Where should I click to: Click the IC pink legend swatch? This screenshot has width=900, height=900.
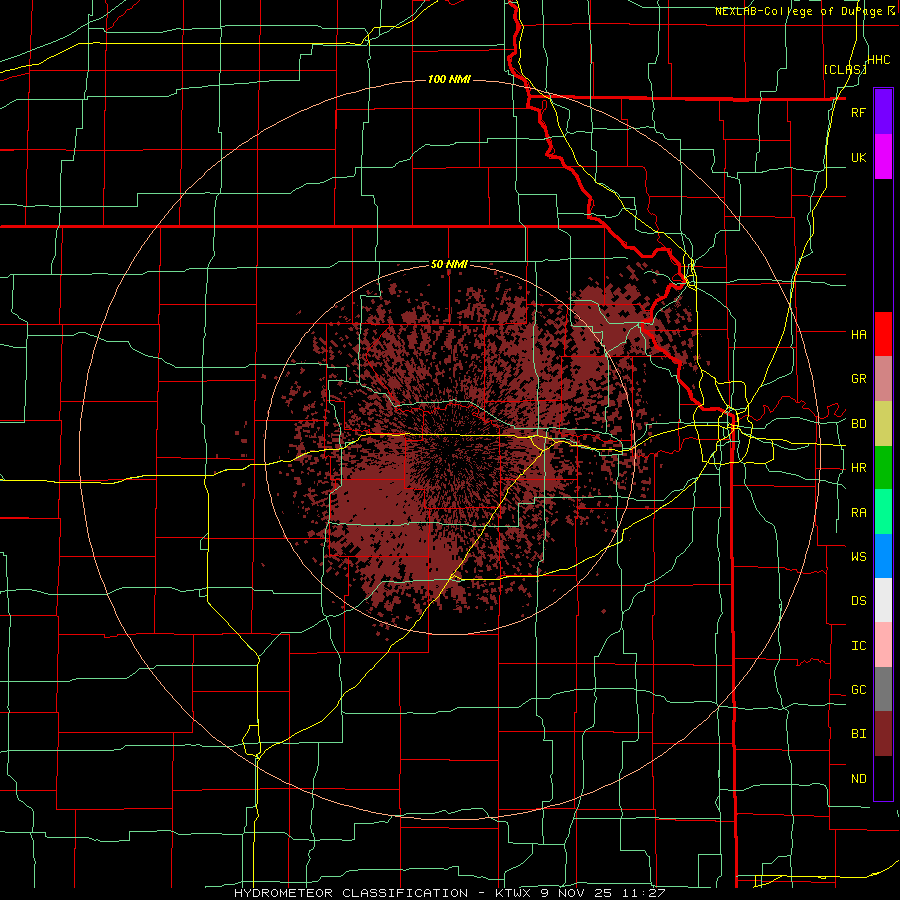pyautogui.click(x=883, y=645)
